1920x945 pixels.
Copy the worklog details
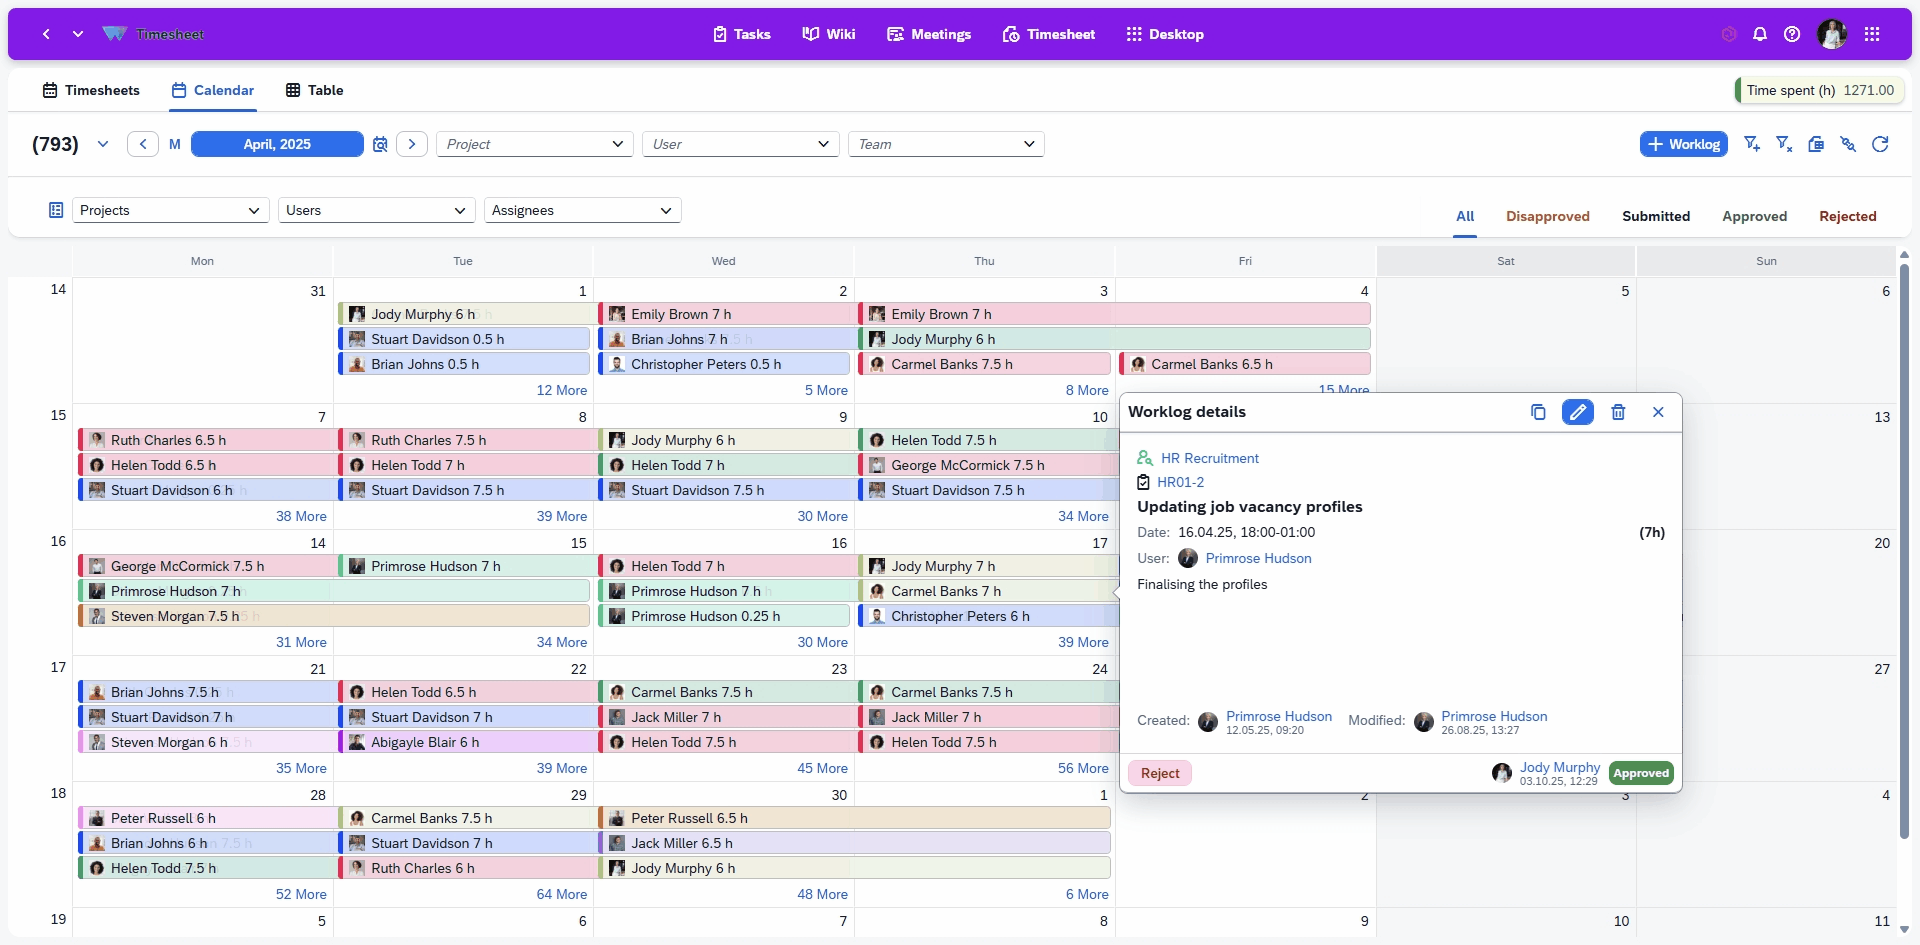pyautogui.click(x=1538, y=412)
